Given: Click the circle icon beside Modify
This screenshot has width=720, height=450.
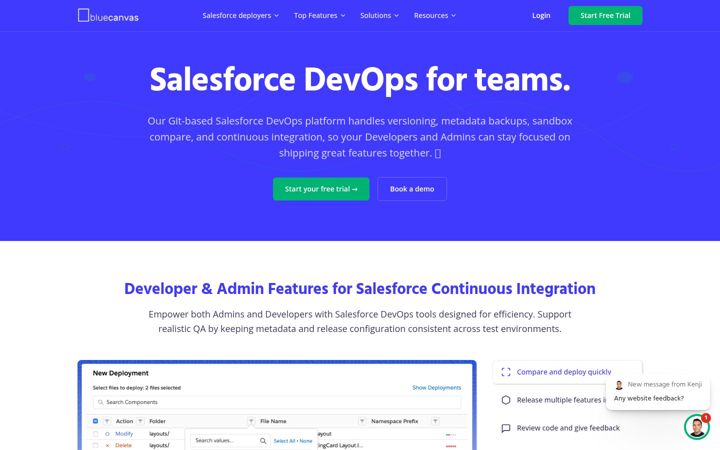Looking at the screenshot, I should [x=107, y=433].
